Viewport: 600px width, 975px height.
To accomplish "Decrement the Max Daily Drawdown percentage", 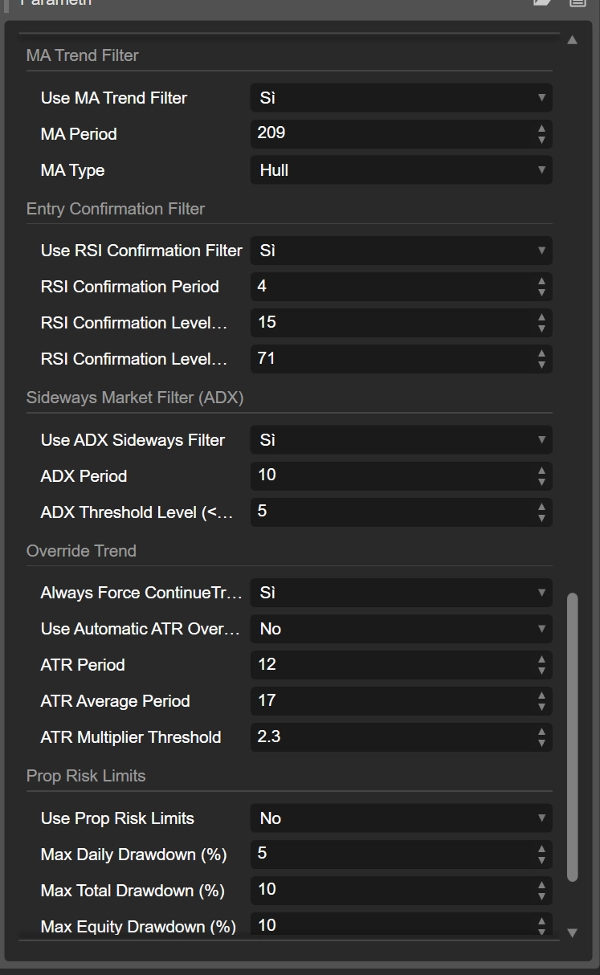I will pyautogui.click(x=541, y=860).
